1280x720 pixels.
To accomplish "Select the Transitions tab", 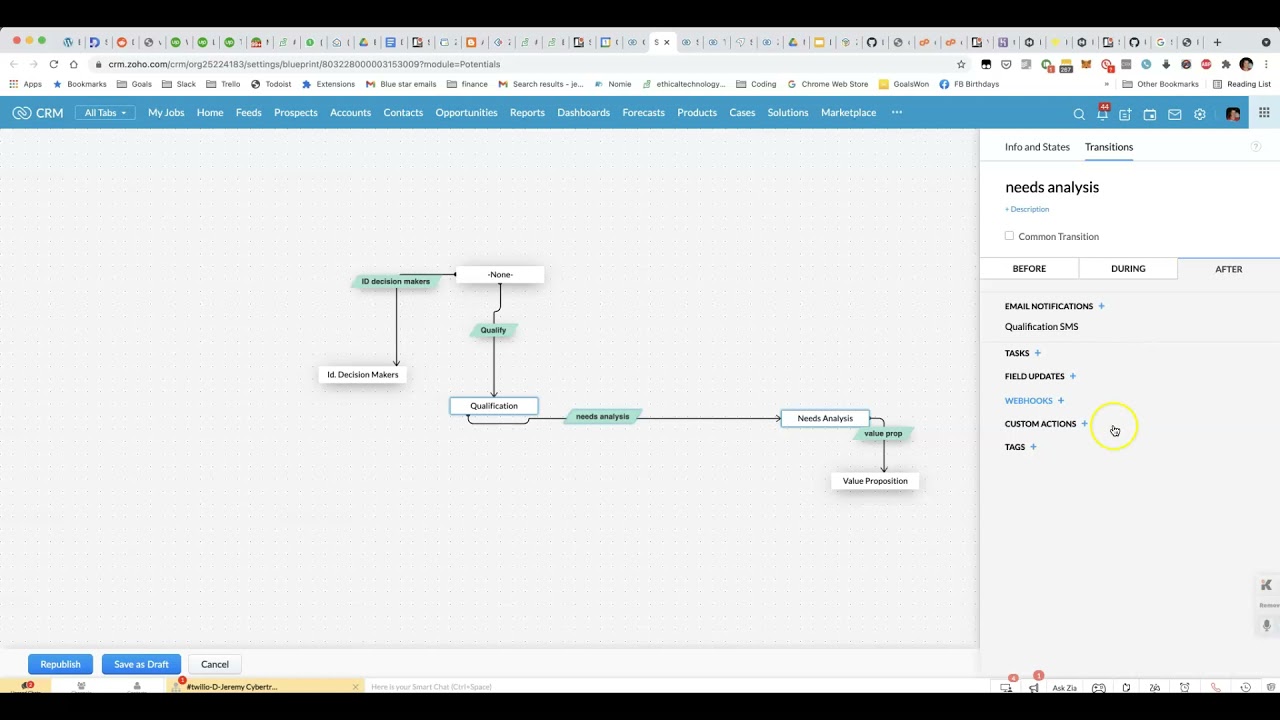I will pyautogui.click(x=1109, y=147).
